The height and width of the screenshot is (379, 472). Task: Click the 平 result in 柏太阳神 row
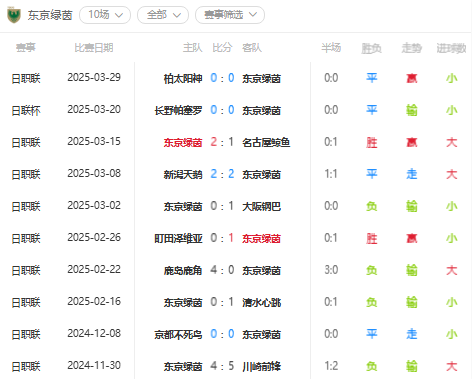371,78
